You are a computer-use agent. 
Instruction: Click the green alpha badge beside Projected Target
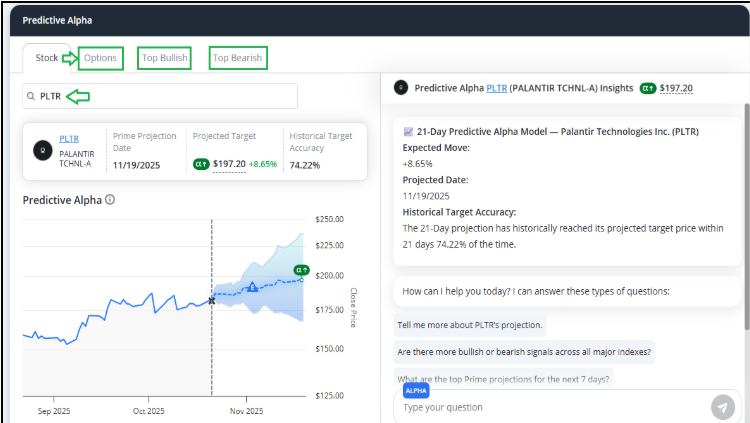[x=201, y=164]
